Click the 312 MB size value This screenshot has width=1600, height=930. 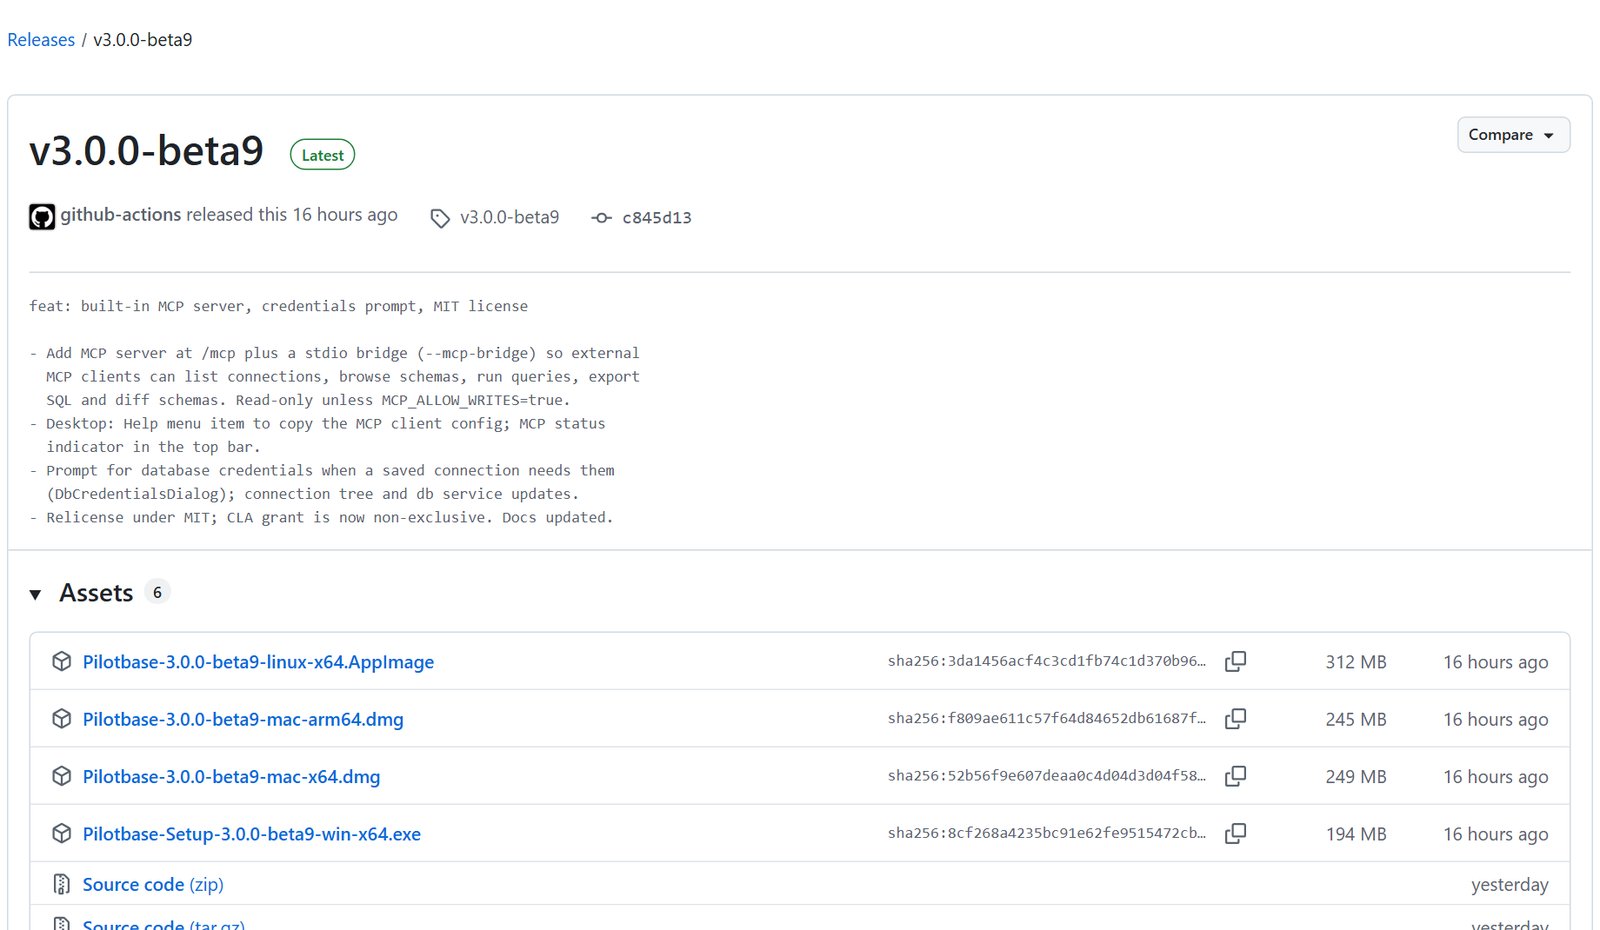click(x=1356, y=662)
